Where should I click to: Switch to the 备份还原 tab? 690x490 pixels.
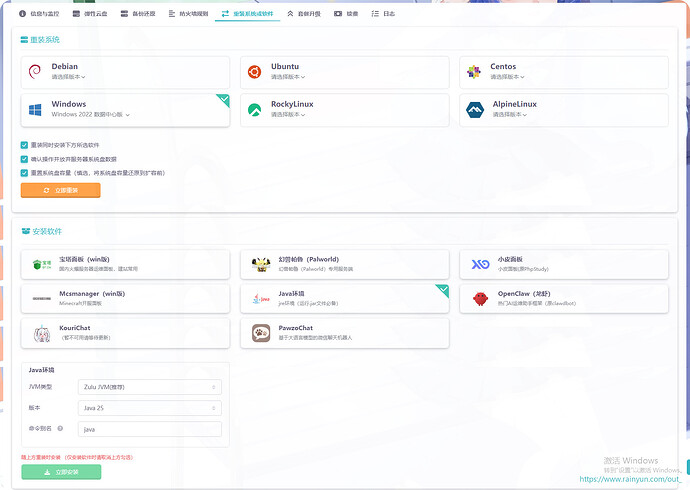pyautogui.click(x=138, y=14)
